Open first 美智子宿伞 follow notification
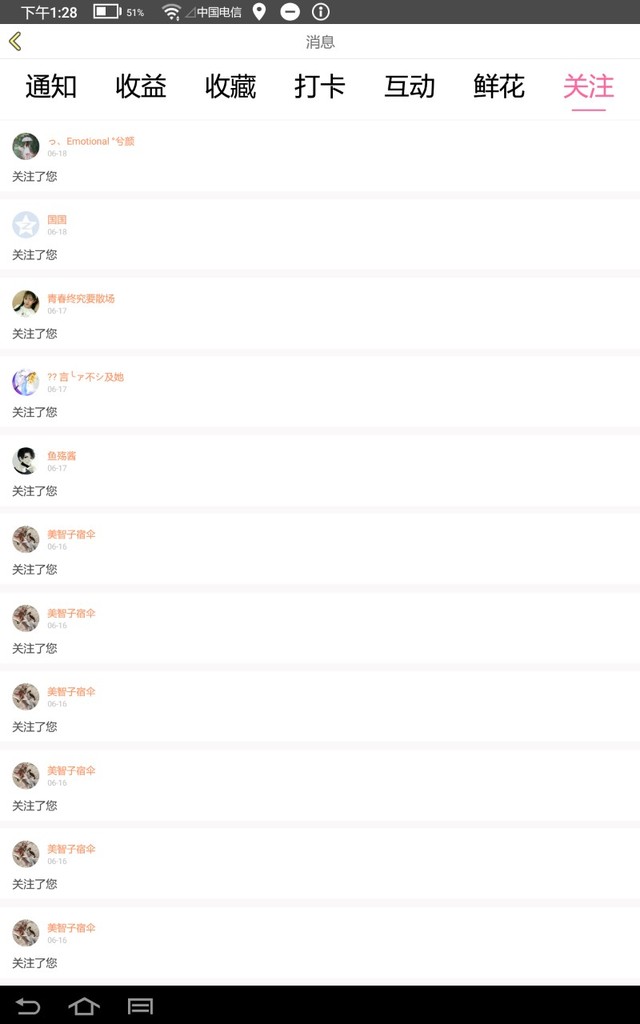The height and width of the screenshot is (1024, 640). pyautogui.click(x=320, y=552)
